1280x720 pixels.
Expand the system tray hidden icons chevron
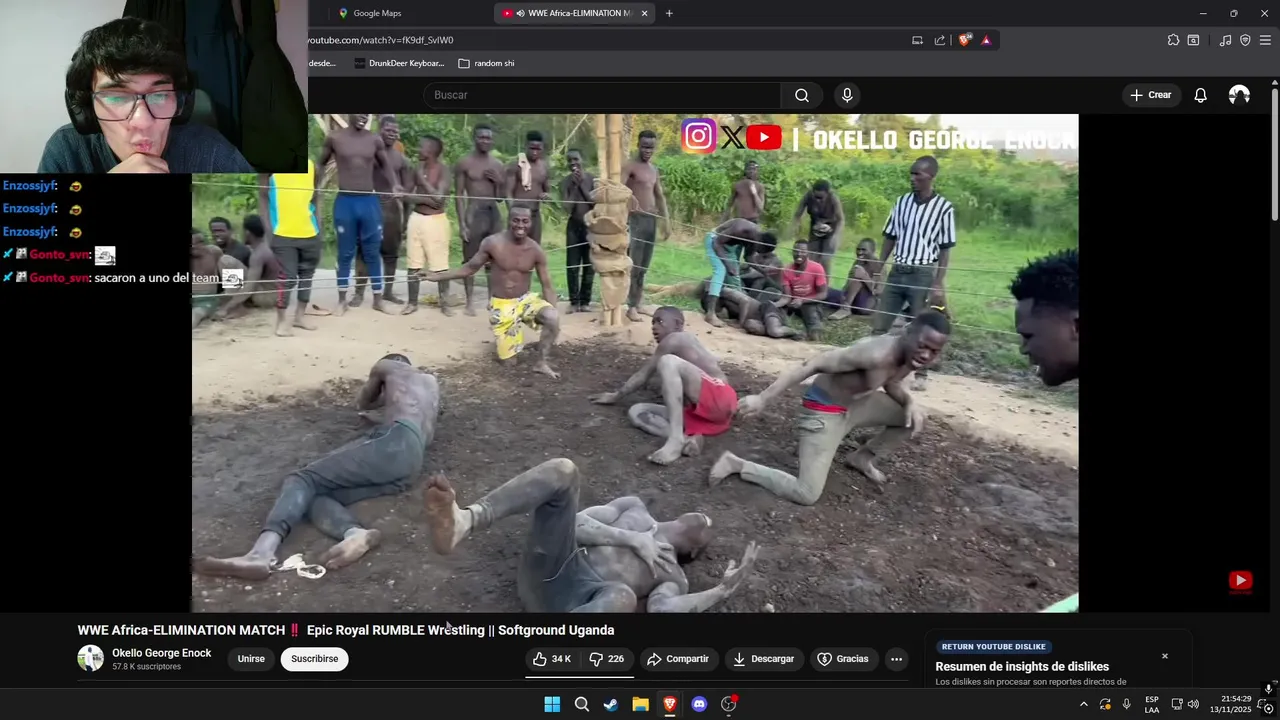(1083, 704)
